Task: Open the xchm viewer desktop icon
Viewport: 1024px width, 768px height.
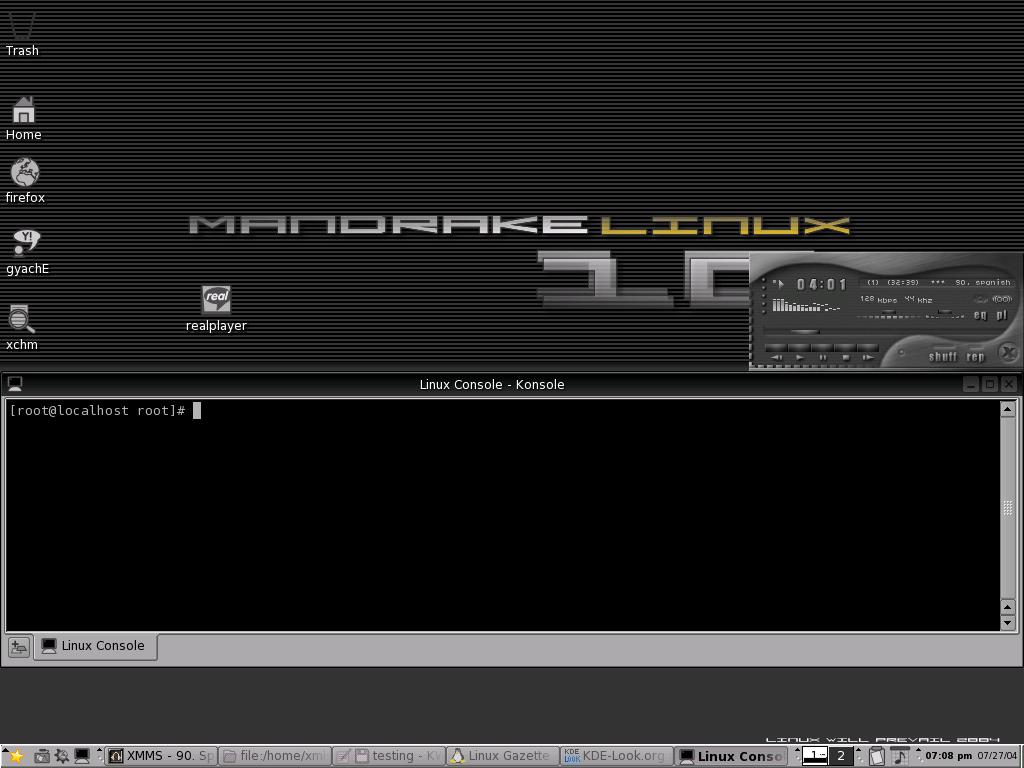Action: coord(22,327)
